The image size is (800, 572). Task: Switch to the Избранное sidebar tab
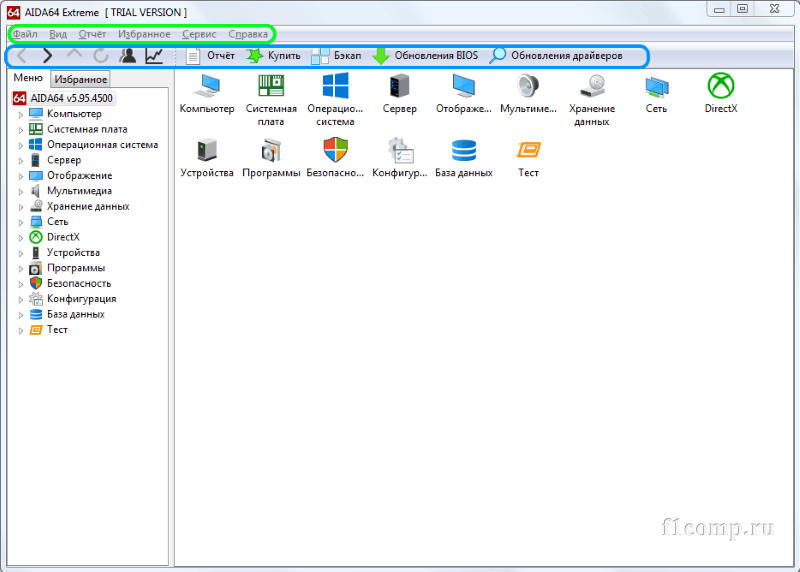(x=81, y=79)
